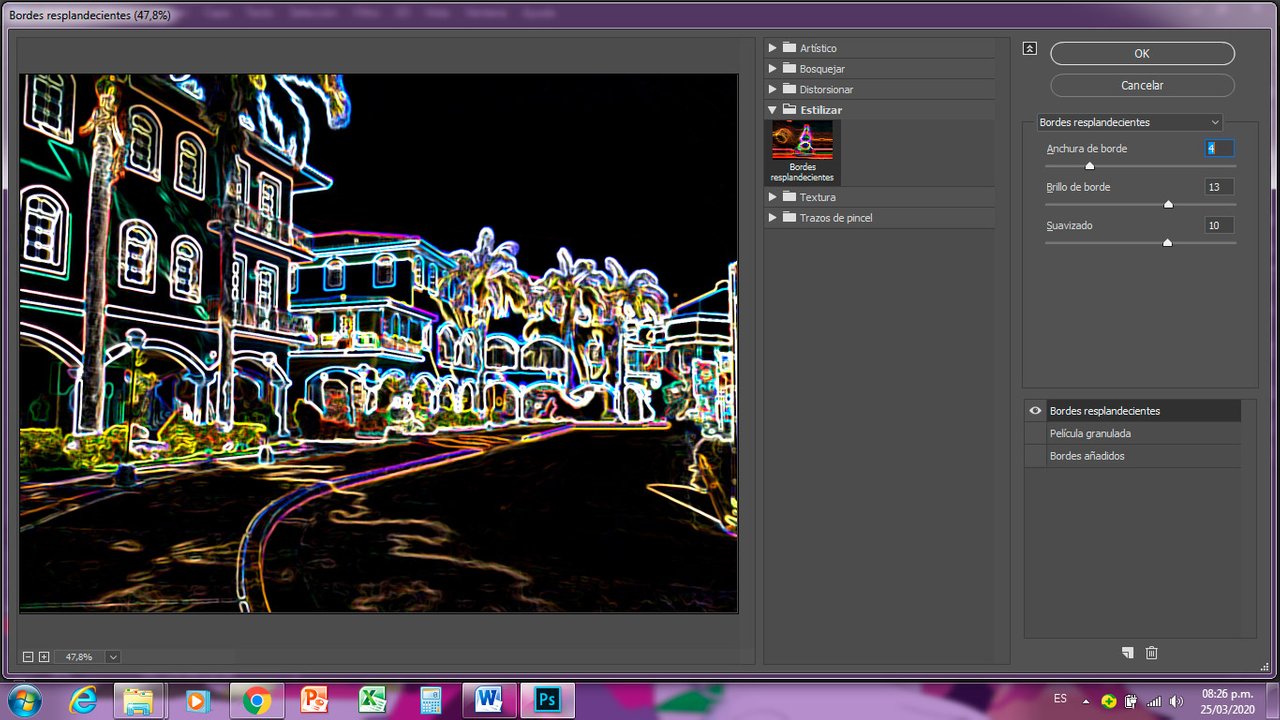Click the Cancelar button

(1142, 85)
